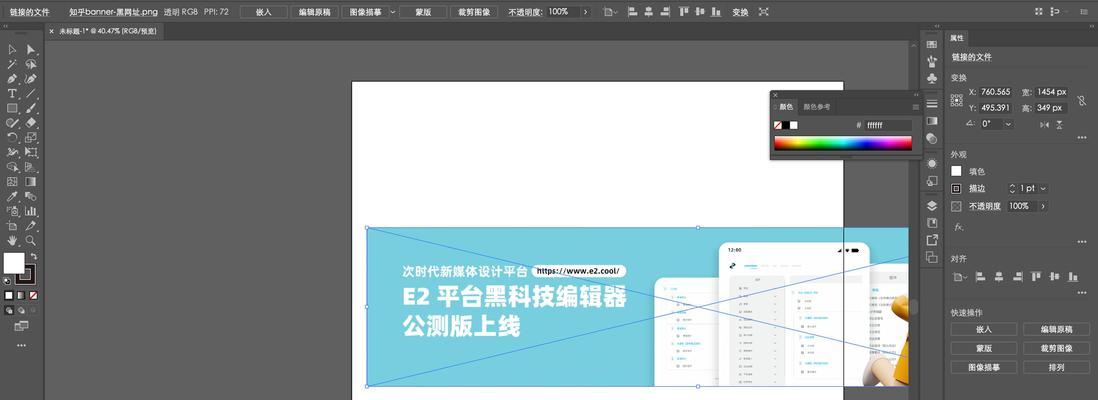Select the Zoom tool
Image resolution: width=1098 pixels, height=400 pixels.
31,240
